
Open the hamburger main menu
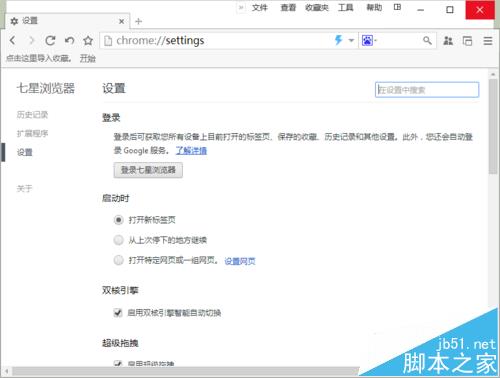click(488, 41)
